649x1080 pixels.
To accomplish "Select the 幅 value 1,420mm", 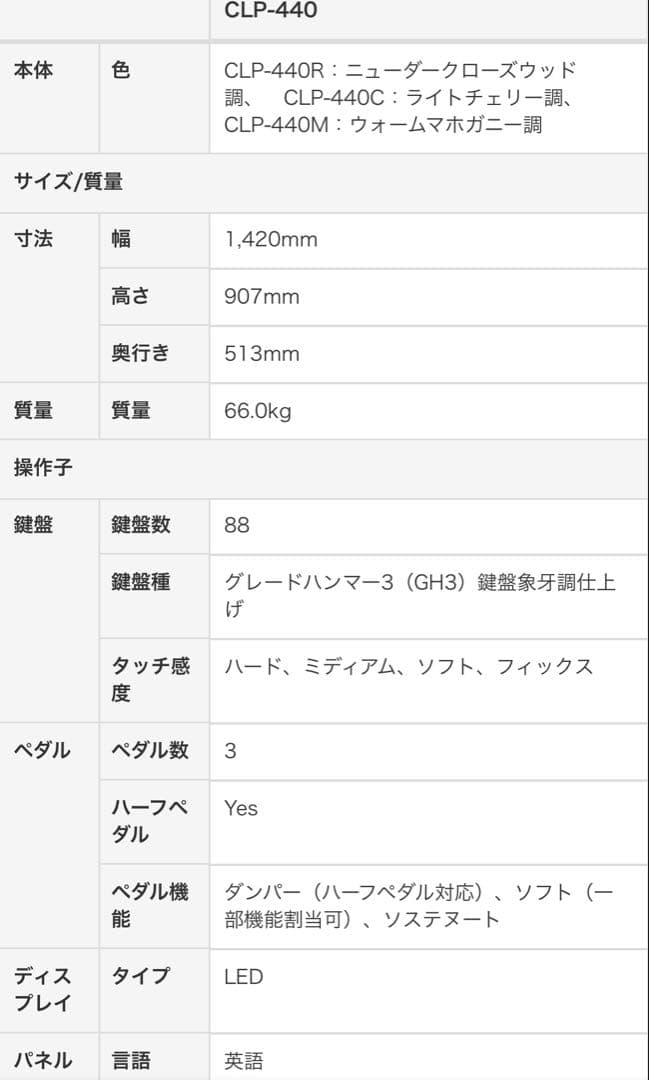I will pos(271,240).
